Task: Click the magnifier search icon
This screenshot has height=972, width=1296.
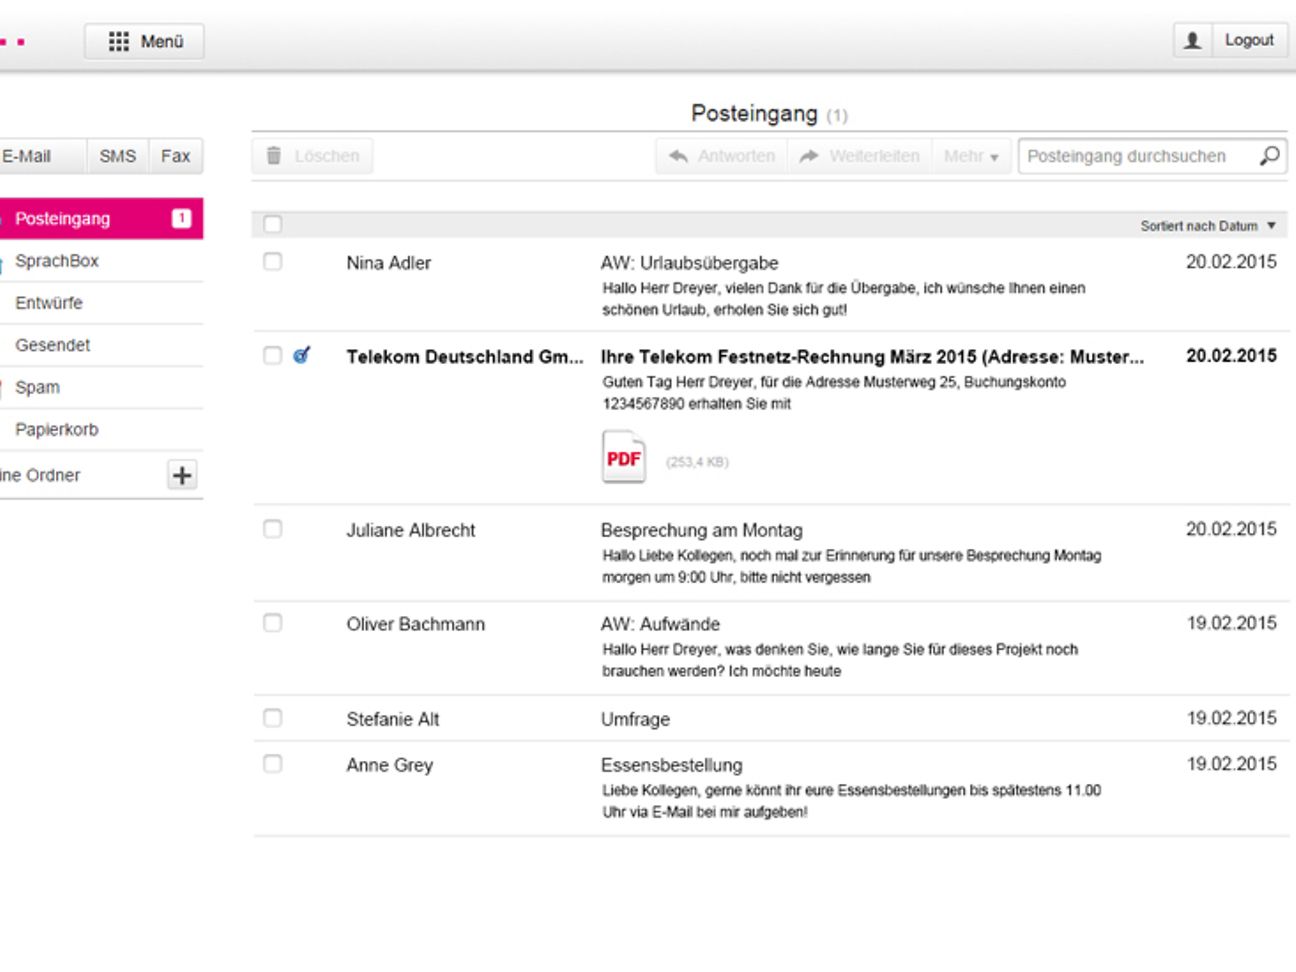Action: pos(1269,156)
